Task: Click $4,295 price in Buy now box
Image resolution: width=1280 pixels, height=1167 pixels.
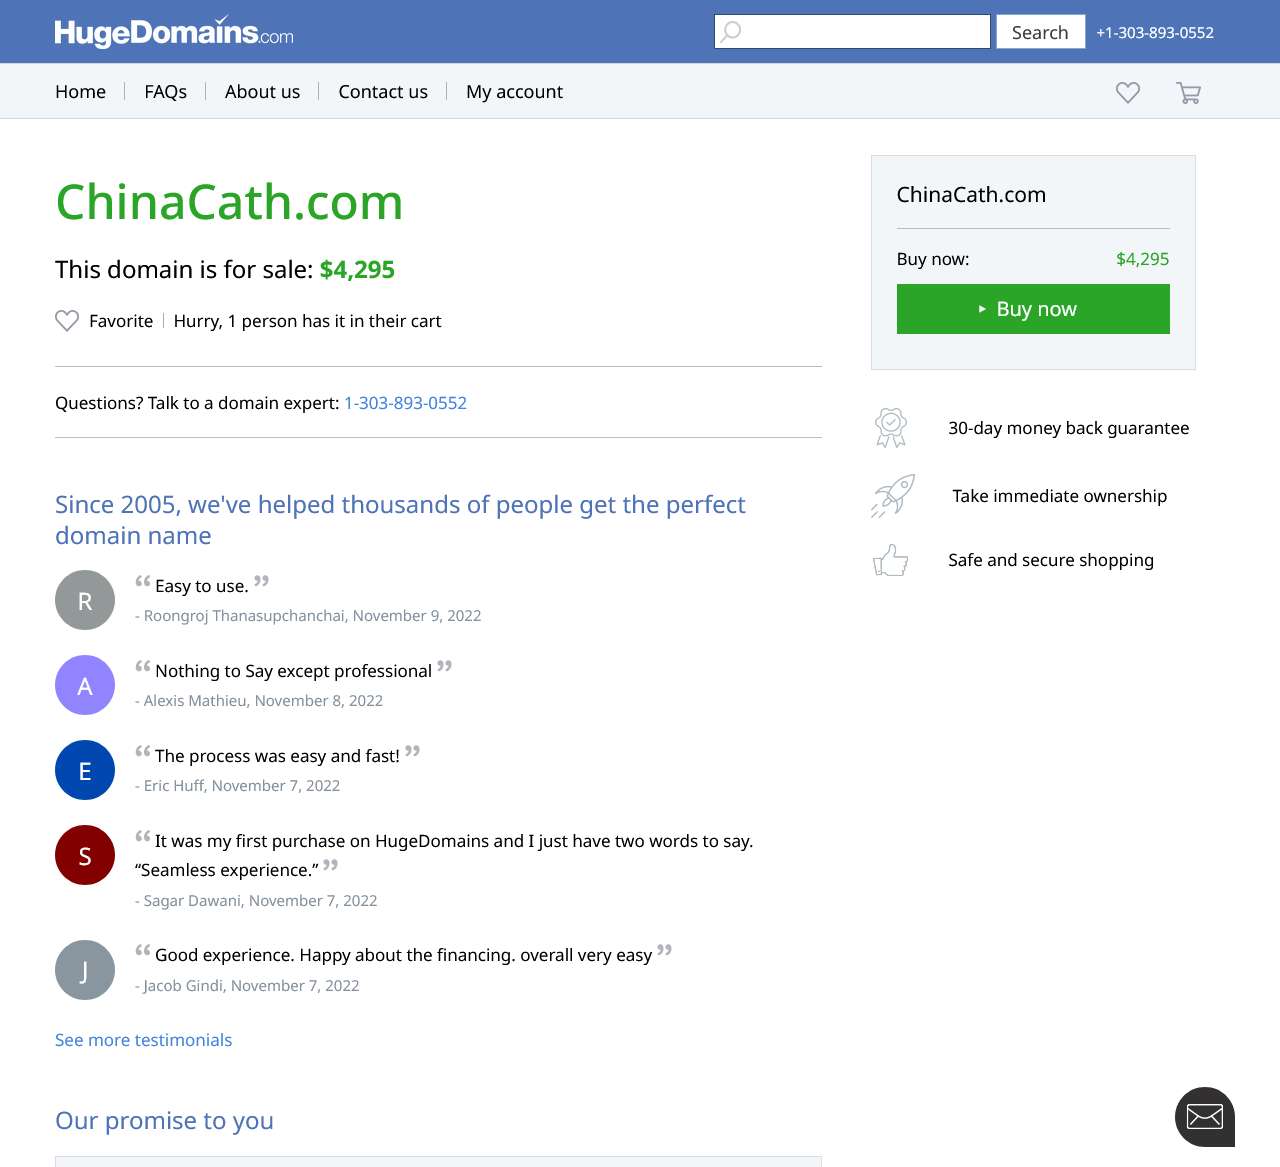Action: [x=1142, y=259]
